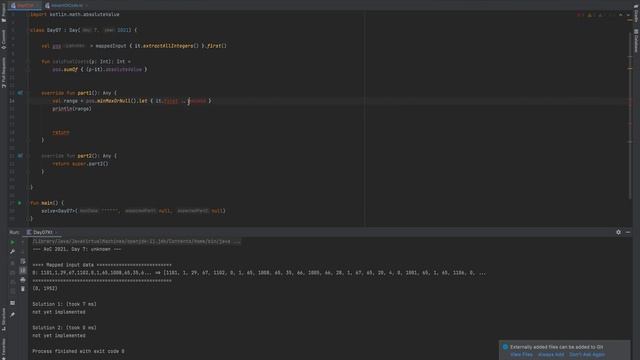Select the Day07Kt run tab
Viewport: 640px width, 360px height.
(42, 232)
